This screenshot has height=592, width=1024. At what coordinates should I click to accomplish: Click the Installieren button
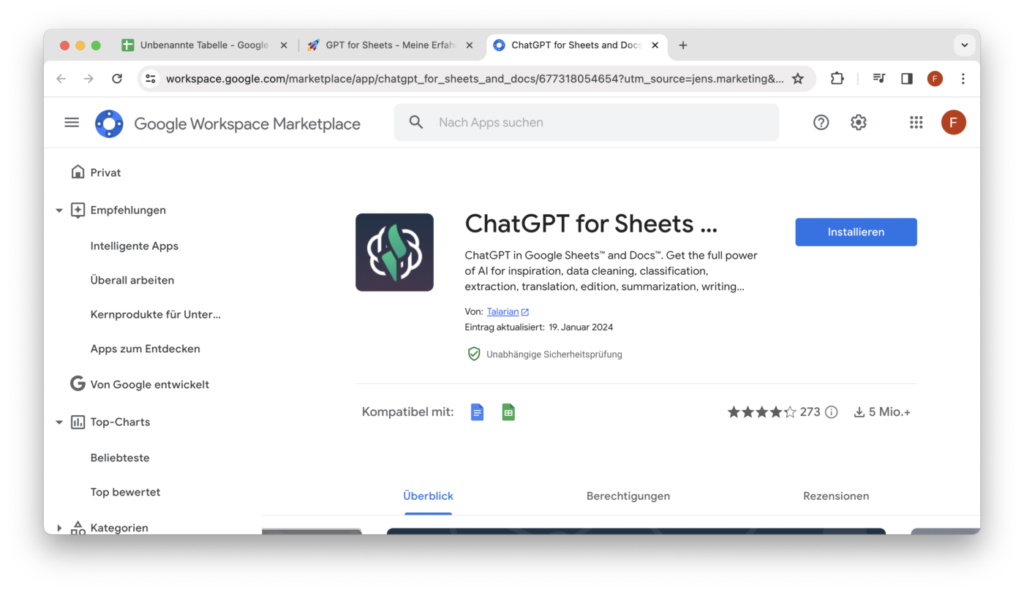pos(856,232)
